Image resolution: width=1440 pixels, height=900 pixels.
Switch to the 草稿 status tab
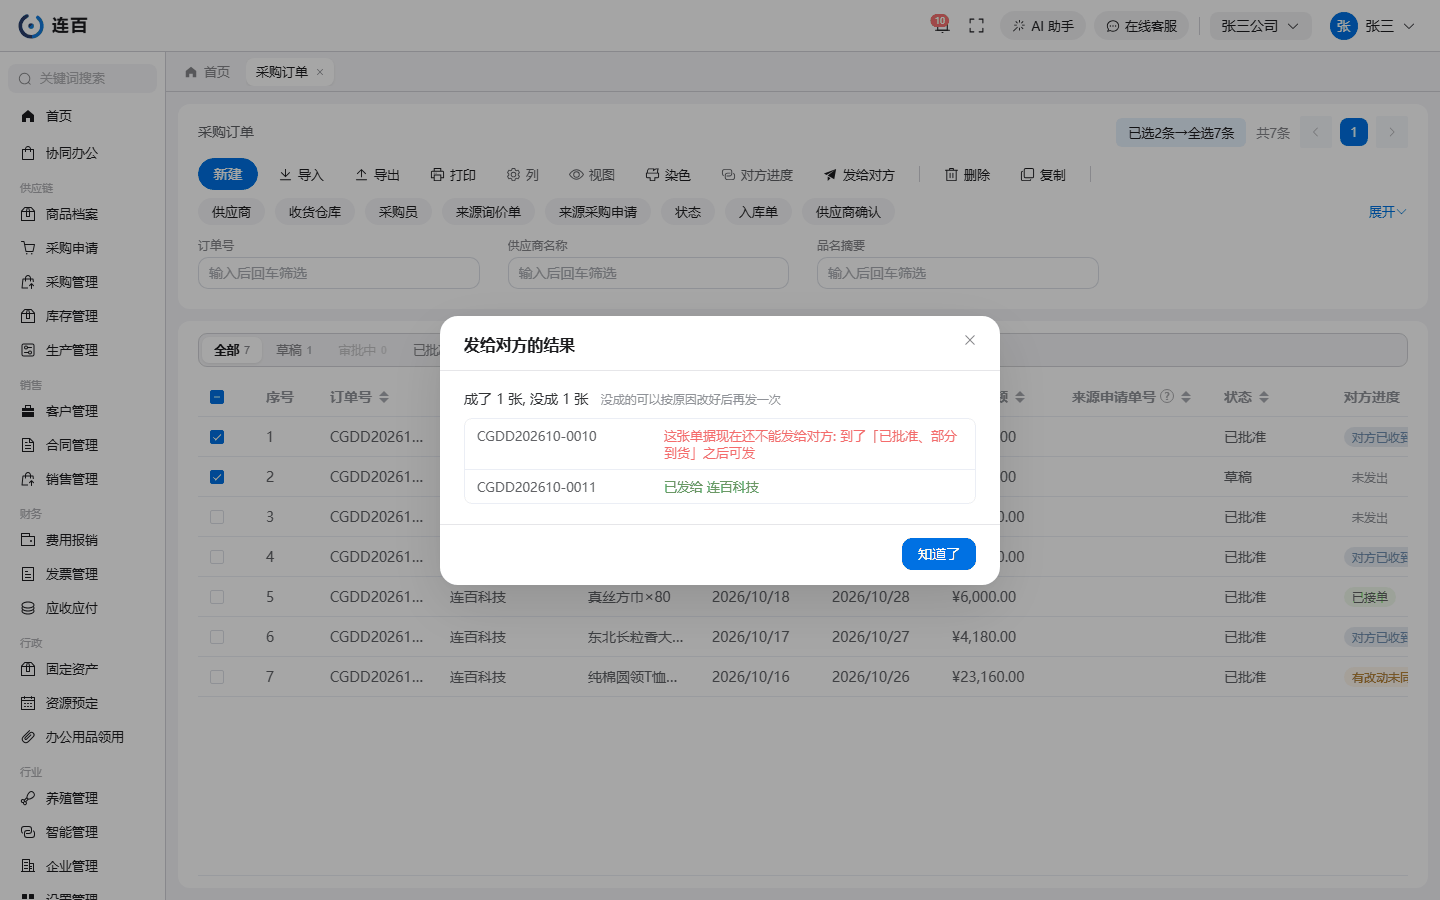coord(294,350)
